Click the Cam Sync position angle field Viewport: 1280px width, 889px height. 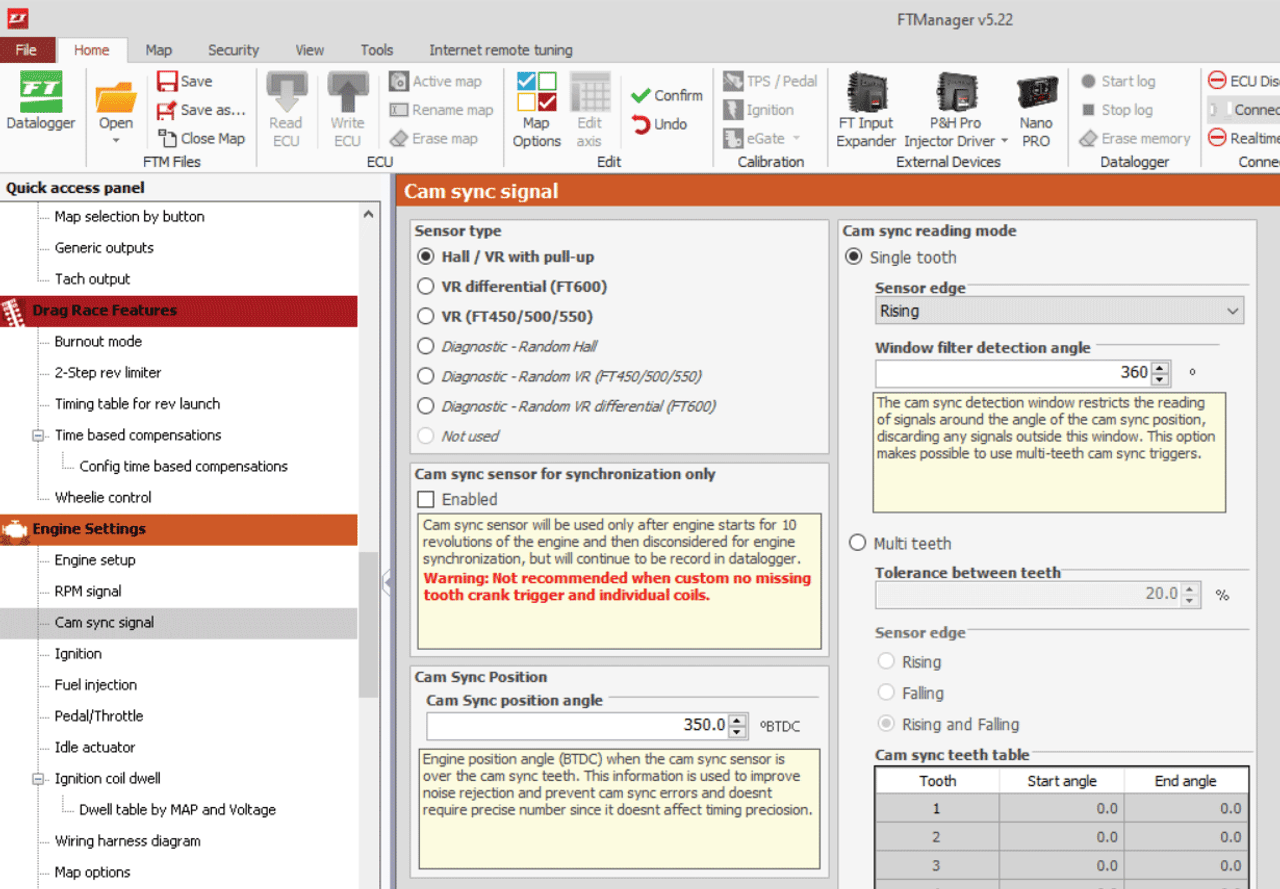[x=576, y=725]
